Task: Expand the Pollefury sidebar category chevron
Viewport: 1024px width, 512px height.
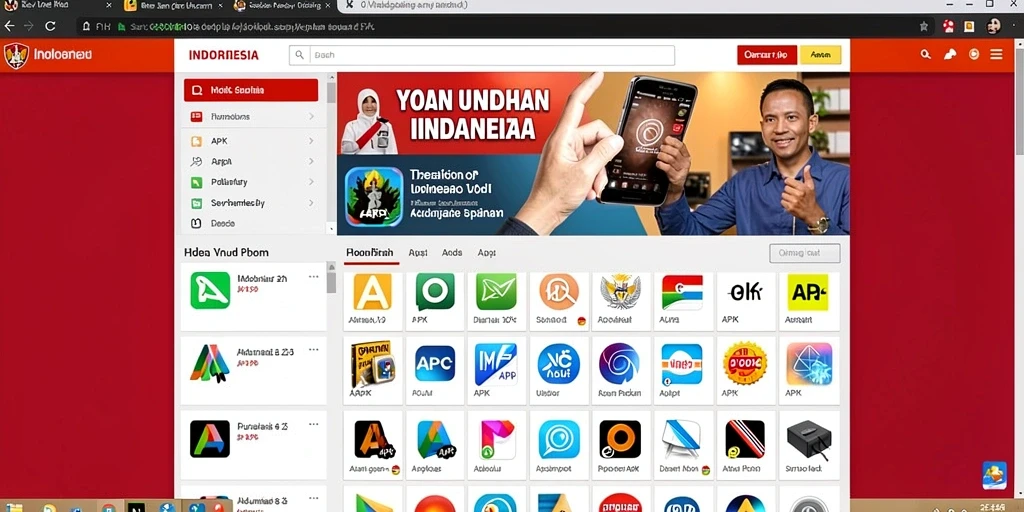Action: click(x=311, y=182)
